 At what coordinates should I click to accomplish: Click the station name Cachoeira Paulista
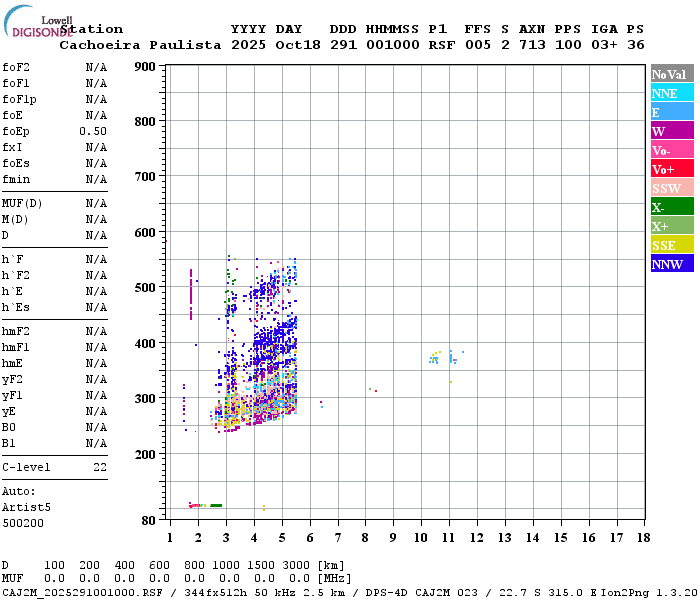140,45
